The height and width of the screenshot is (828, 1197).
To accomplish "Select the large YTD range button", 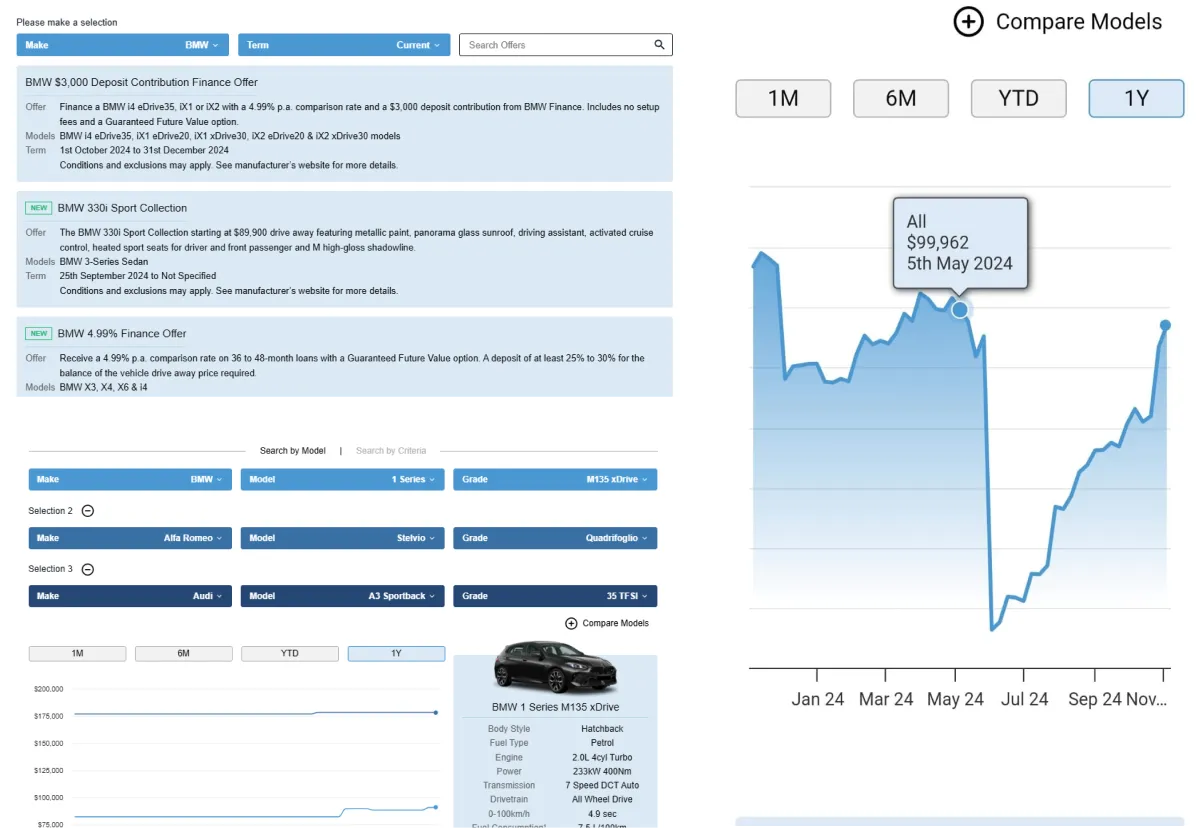I will 1018,98.
